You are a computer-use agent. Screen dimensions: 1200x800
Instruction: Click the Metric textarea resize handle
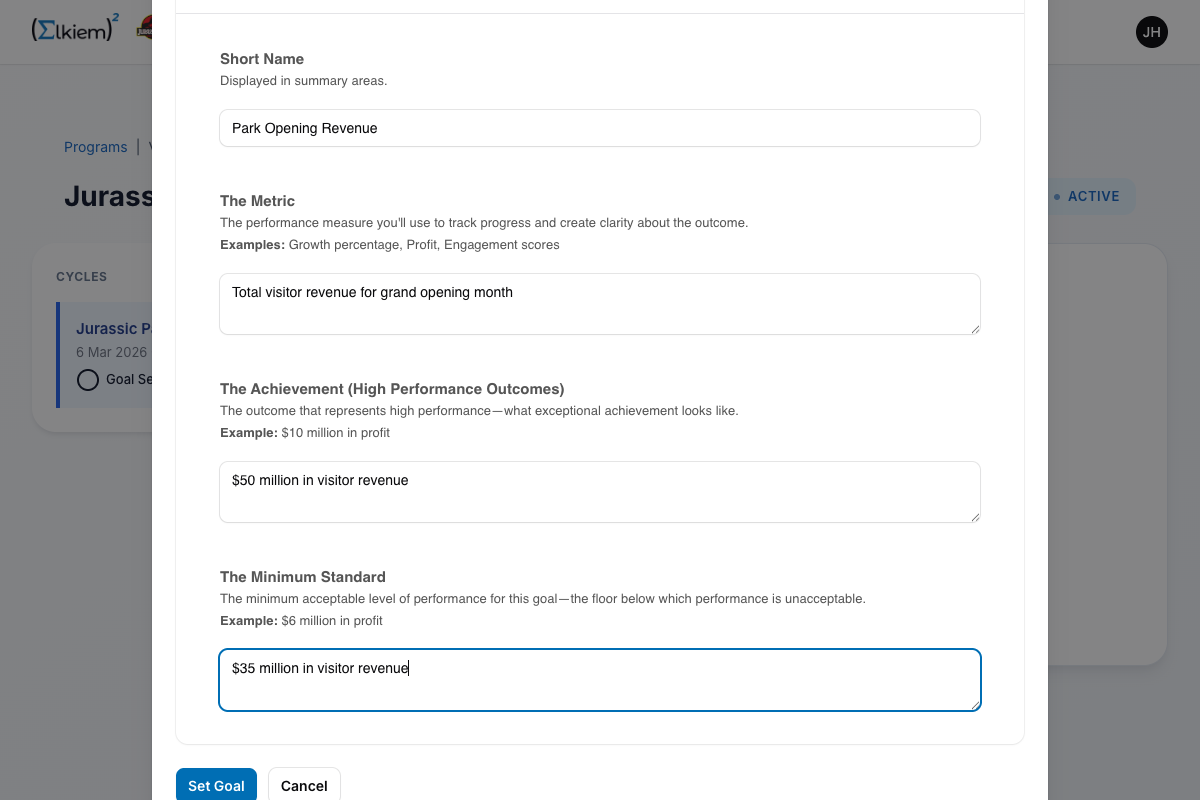point(975,329)
